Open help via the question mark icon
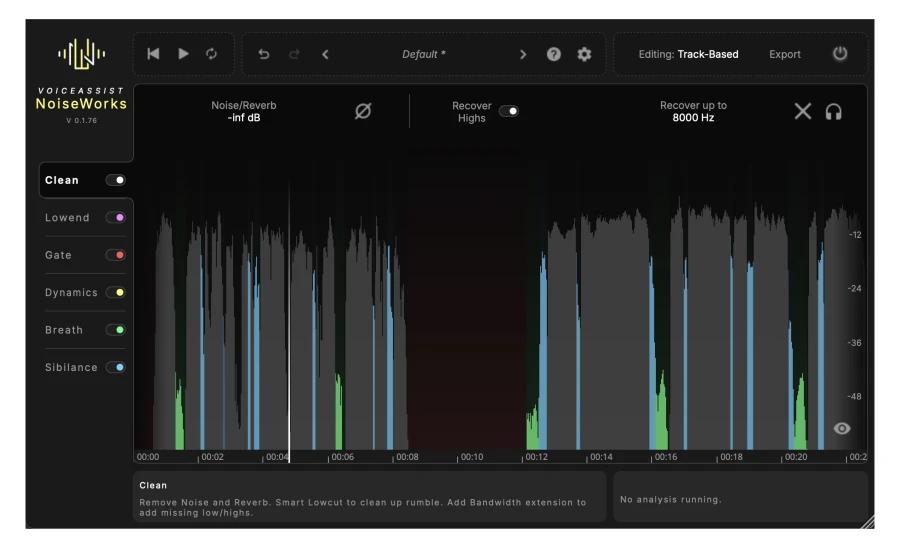Screen dimensions: 900x548 (553, 54)
